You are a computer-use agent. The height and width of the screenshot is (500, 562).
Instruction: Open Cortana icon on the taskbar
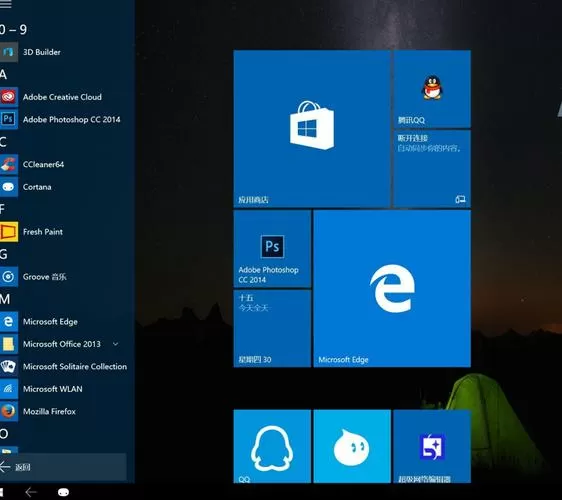pos(63,492)
